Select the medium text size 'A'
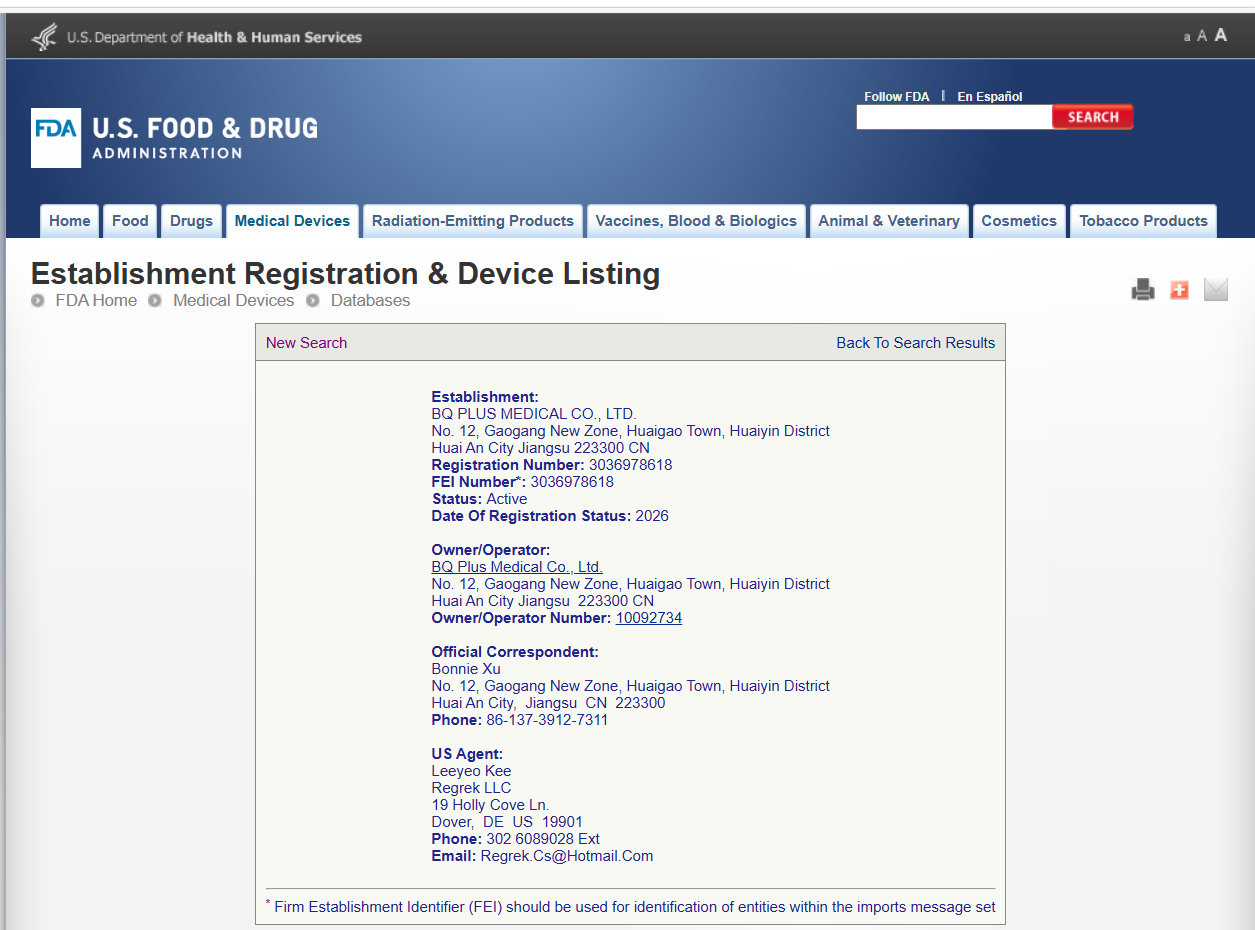The height and width of the screenshot is (930, 1255). tap(1203, 36)
